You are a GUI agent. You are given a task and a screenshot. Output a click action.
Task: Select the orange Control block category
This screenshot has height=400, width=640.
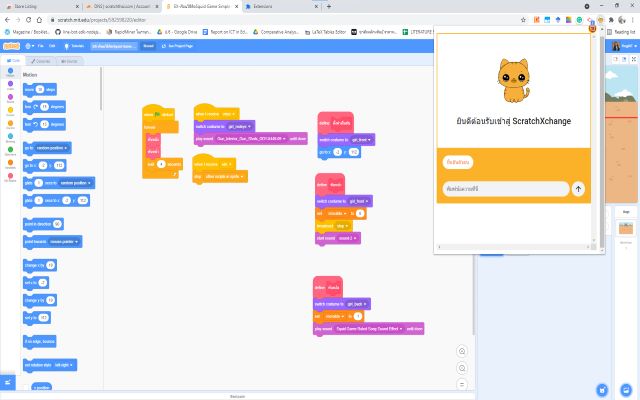pyautogui.click(x=10, y=124)
